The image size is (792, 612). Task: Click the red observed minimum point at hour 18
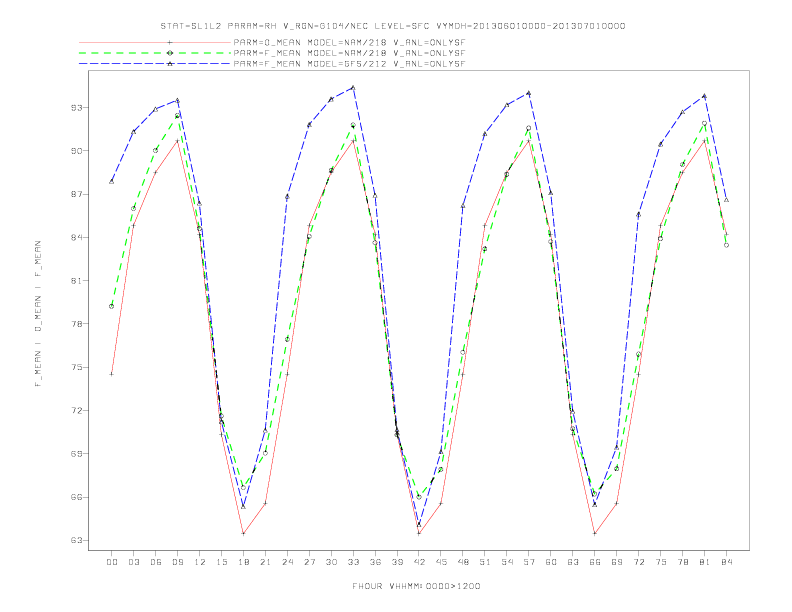[x=243, y=533]
